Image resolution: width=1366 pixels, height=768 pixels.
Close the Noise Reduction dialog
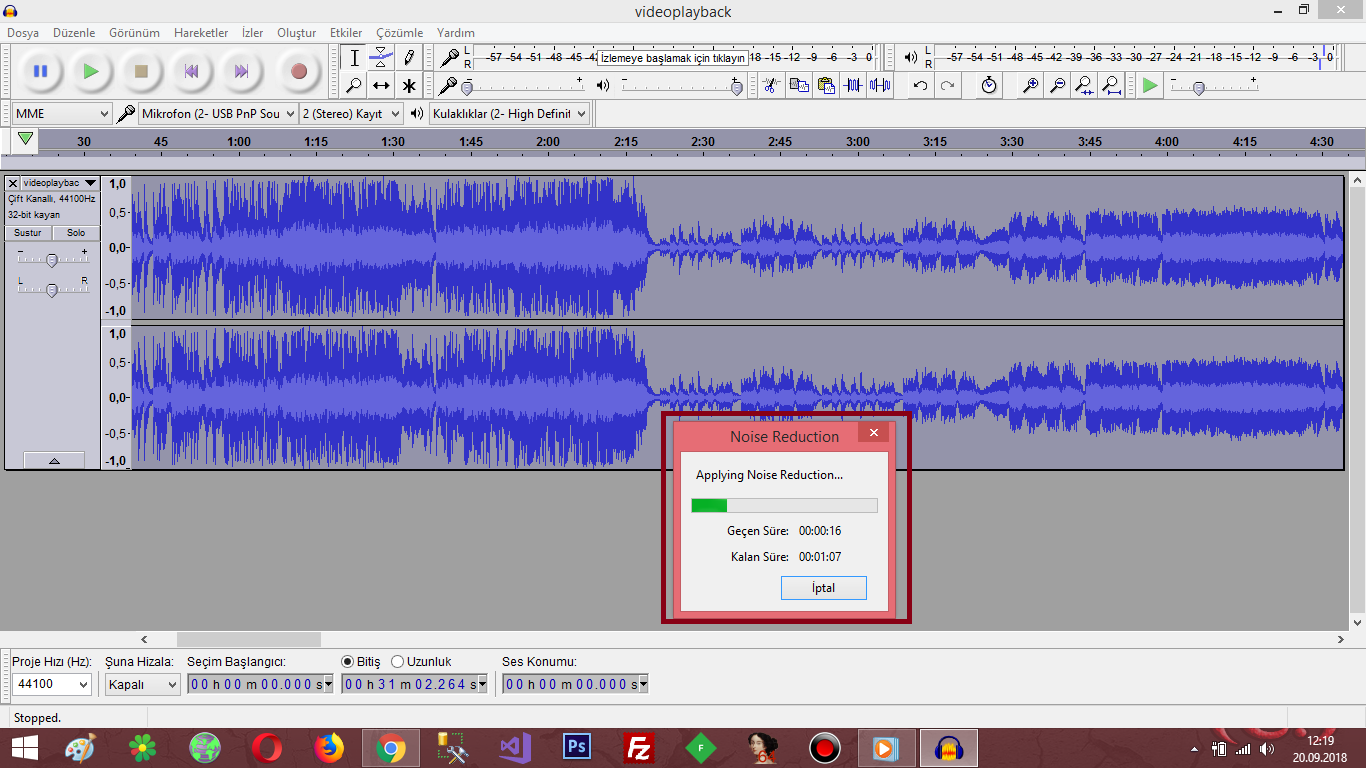(x=873, y=433)
